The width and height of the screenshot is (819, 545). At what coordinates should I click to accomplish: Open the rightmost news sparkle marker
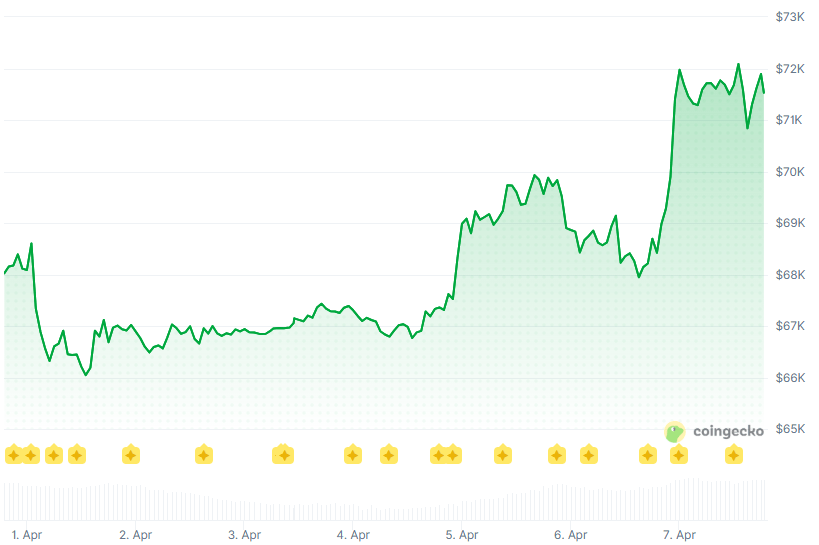pyautogui.click(x=734, y=455)
